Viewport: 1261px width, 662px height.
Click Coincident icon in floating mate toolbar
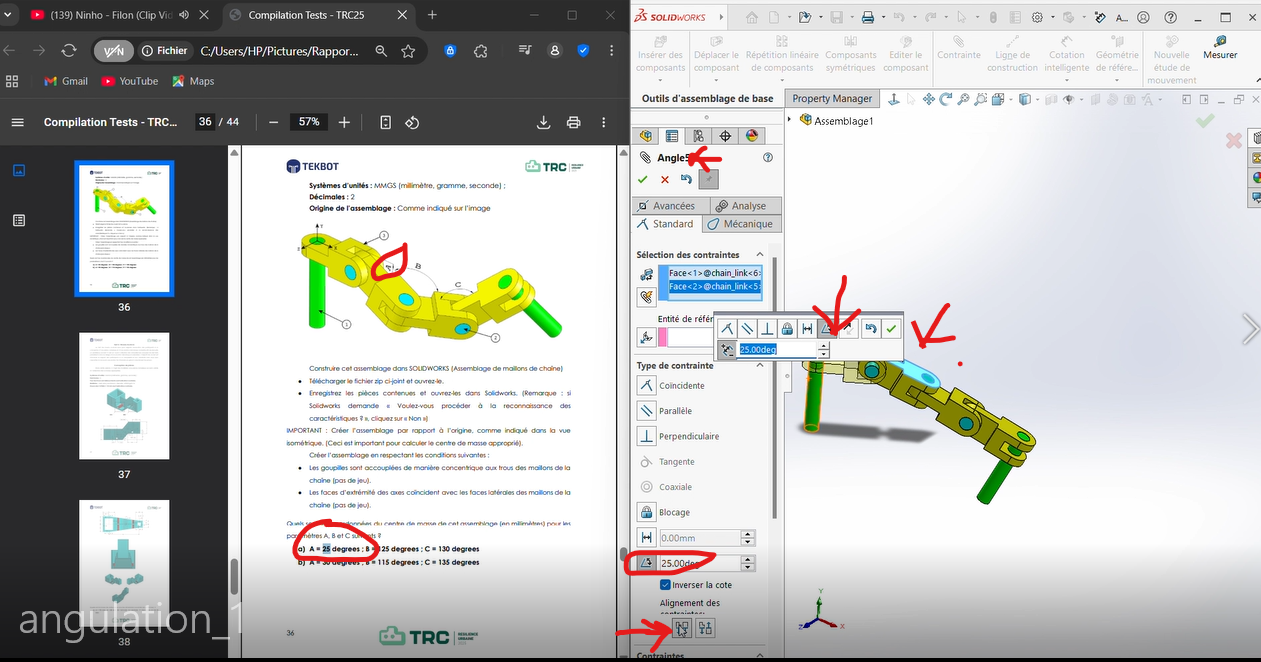728,328
